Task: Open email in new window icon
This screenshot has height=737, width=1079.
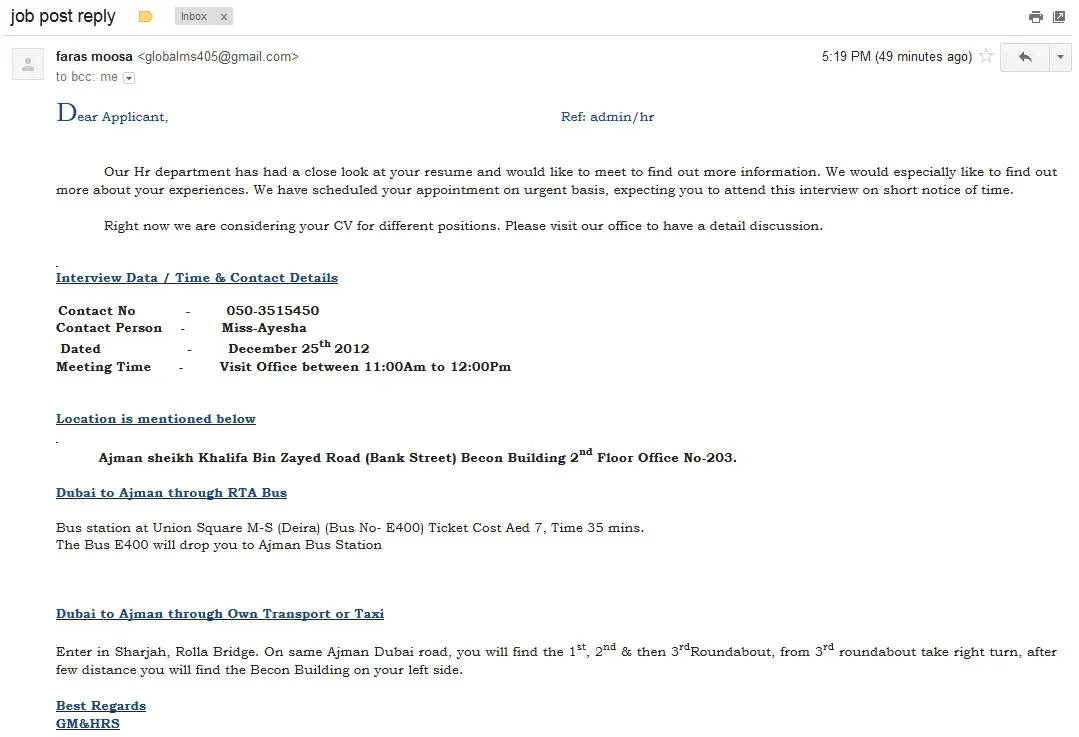Action: click(x=1059, y=17)
